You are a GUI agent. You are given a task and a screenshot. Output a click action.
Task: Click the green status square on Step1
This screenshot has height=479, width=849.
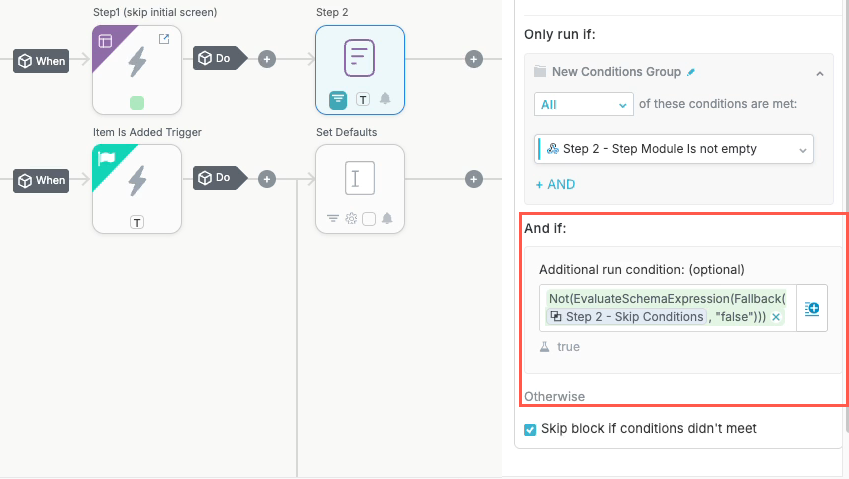(x=137, y=102)
